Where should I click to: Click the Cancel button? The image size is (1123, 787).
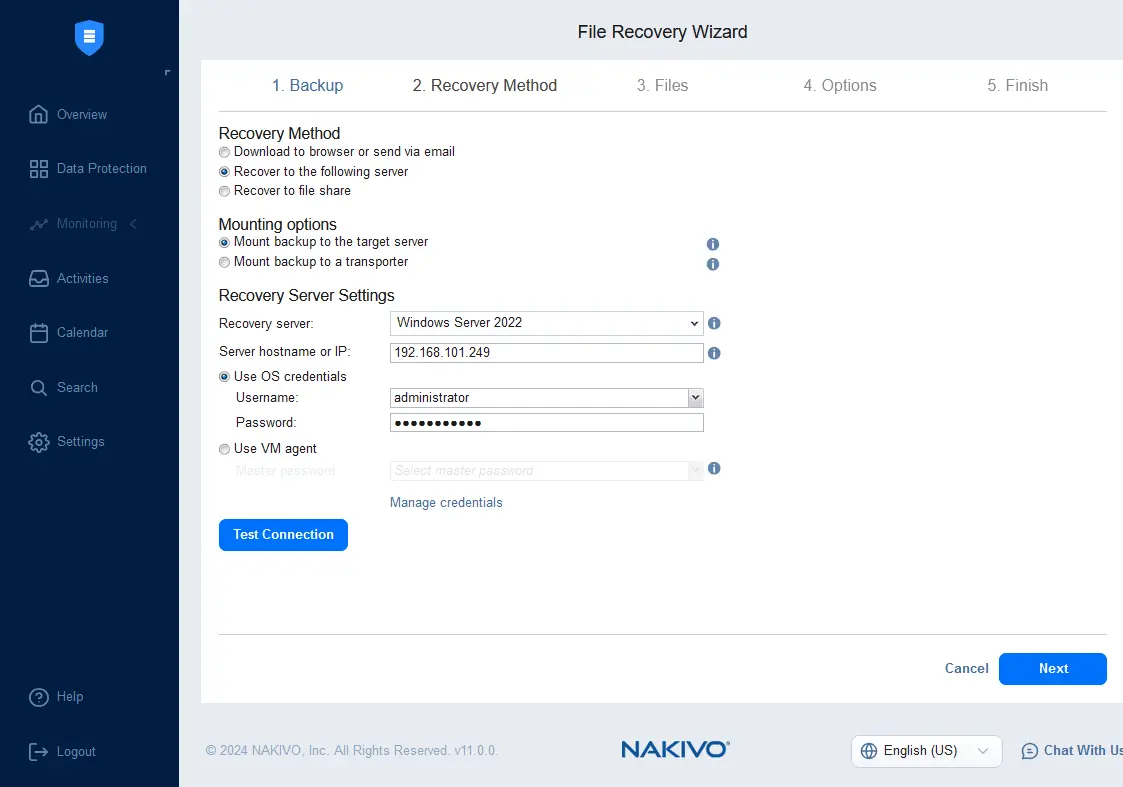coord(966,669)
